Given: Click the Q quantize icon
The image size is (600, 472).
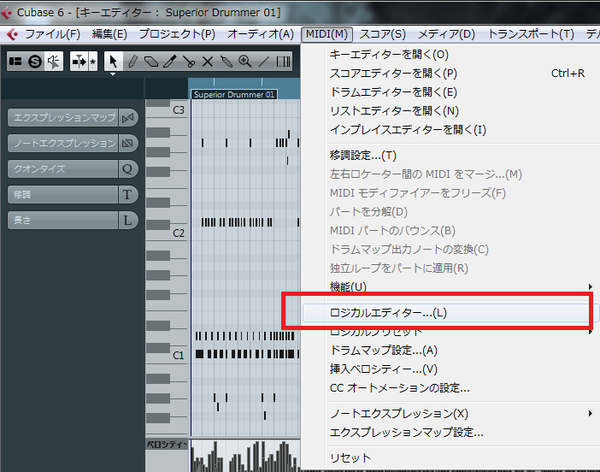Looking at the screenshot, I should coord(128,169).
